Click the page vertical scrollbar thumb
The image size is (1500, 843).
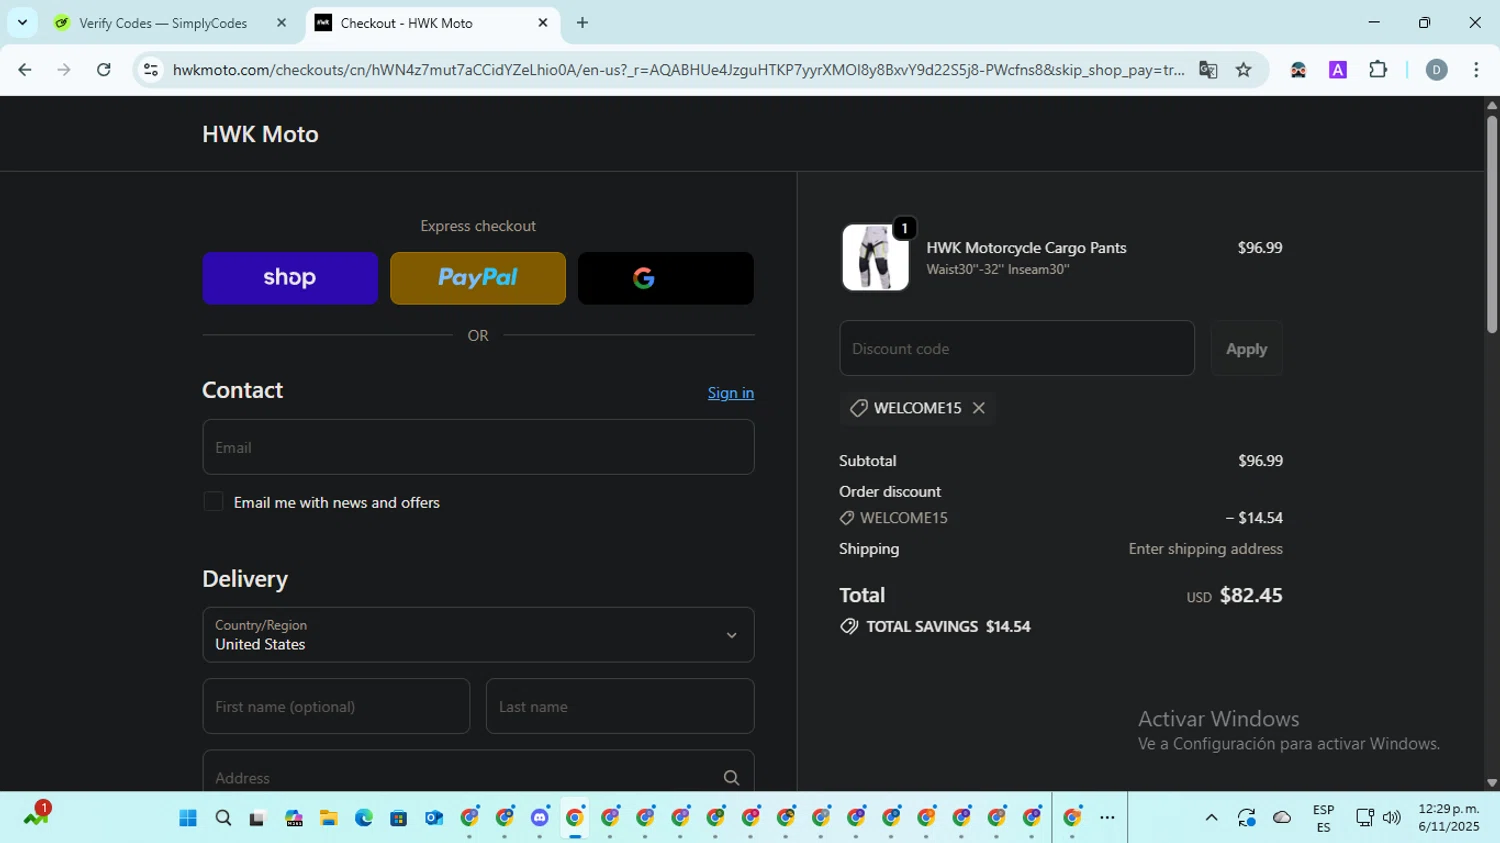click(x=1492, y=224)
